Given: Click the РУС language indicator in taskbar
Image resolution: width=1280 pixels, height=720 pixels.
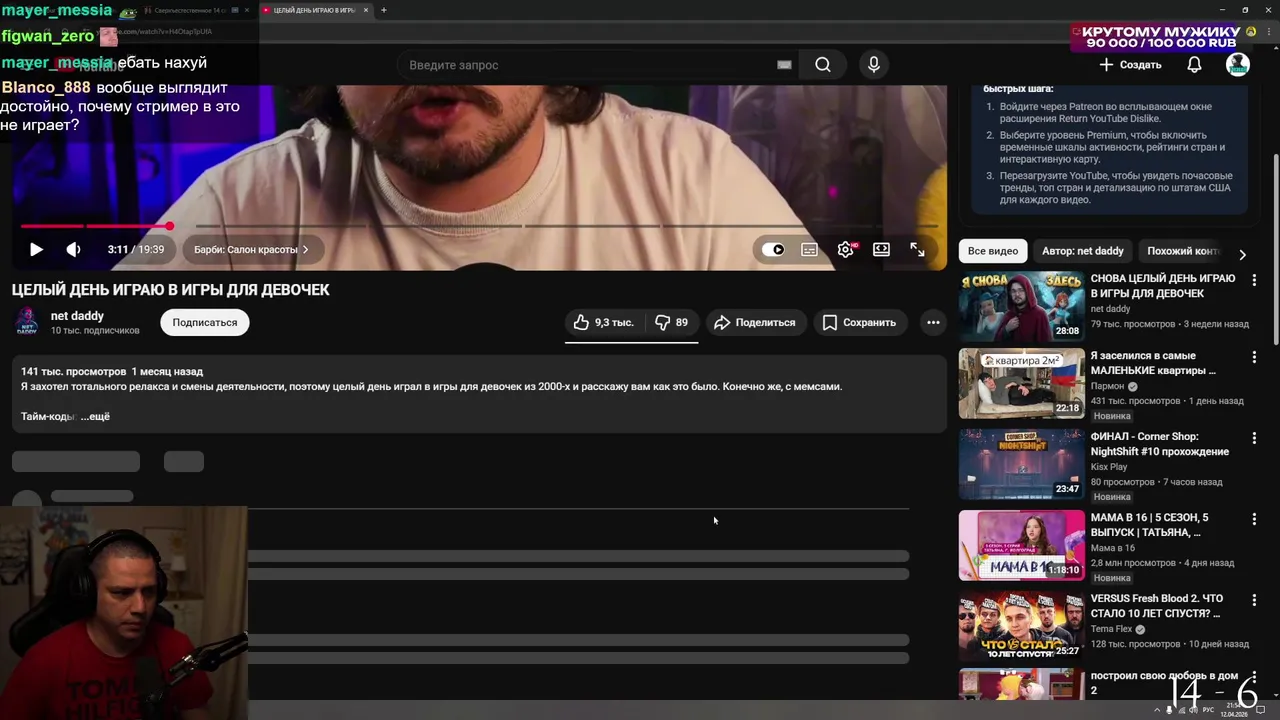Looking at the screenshot, I should coord(1208,710).
